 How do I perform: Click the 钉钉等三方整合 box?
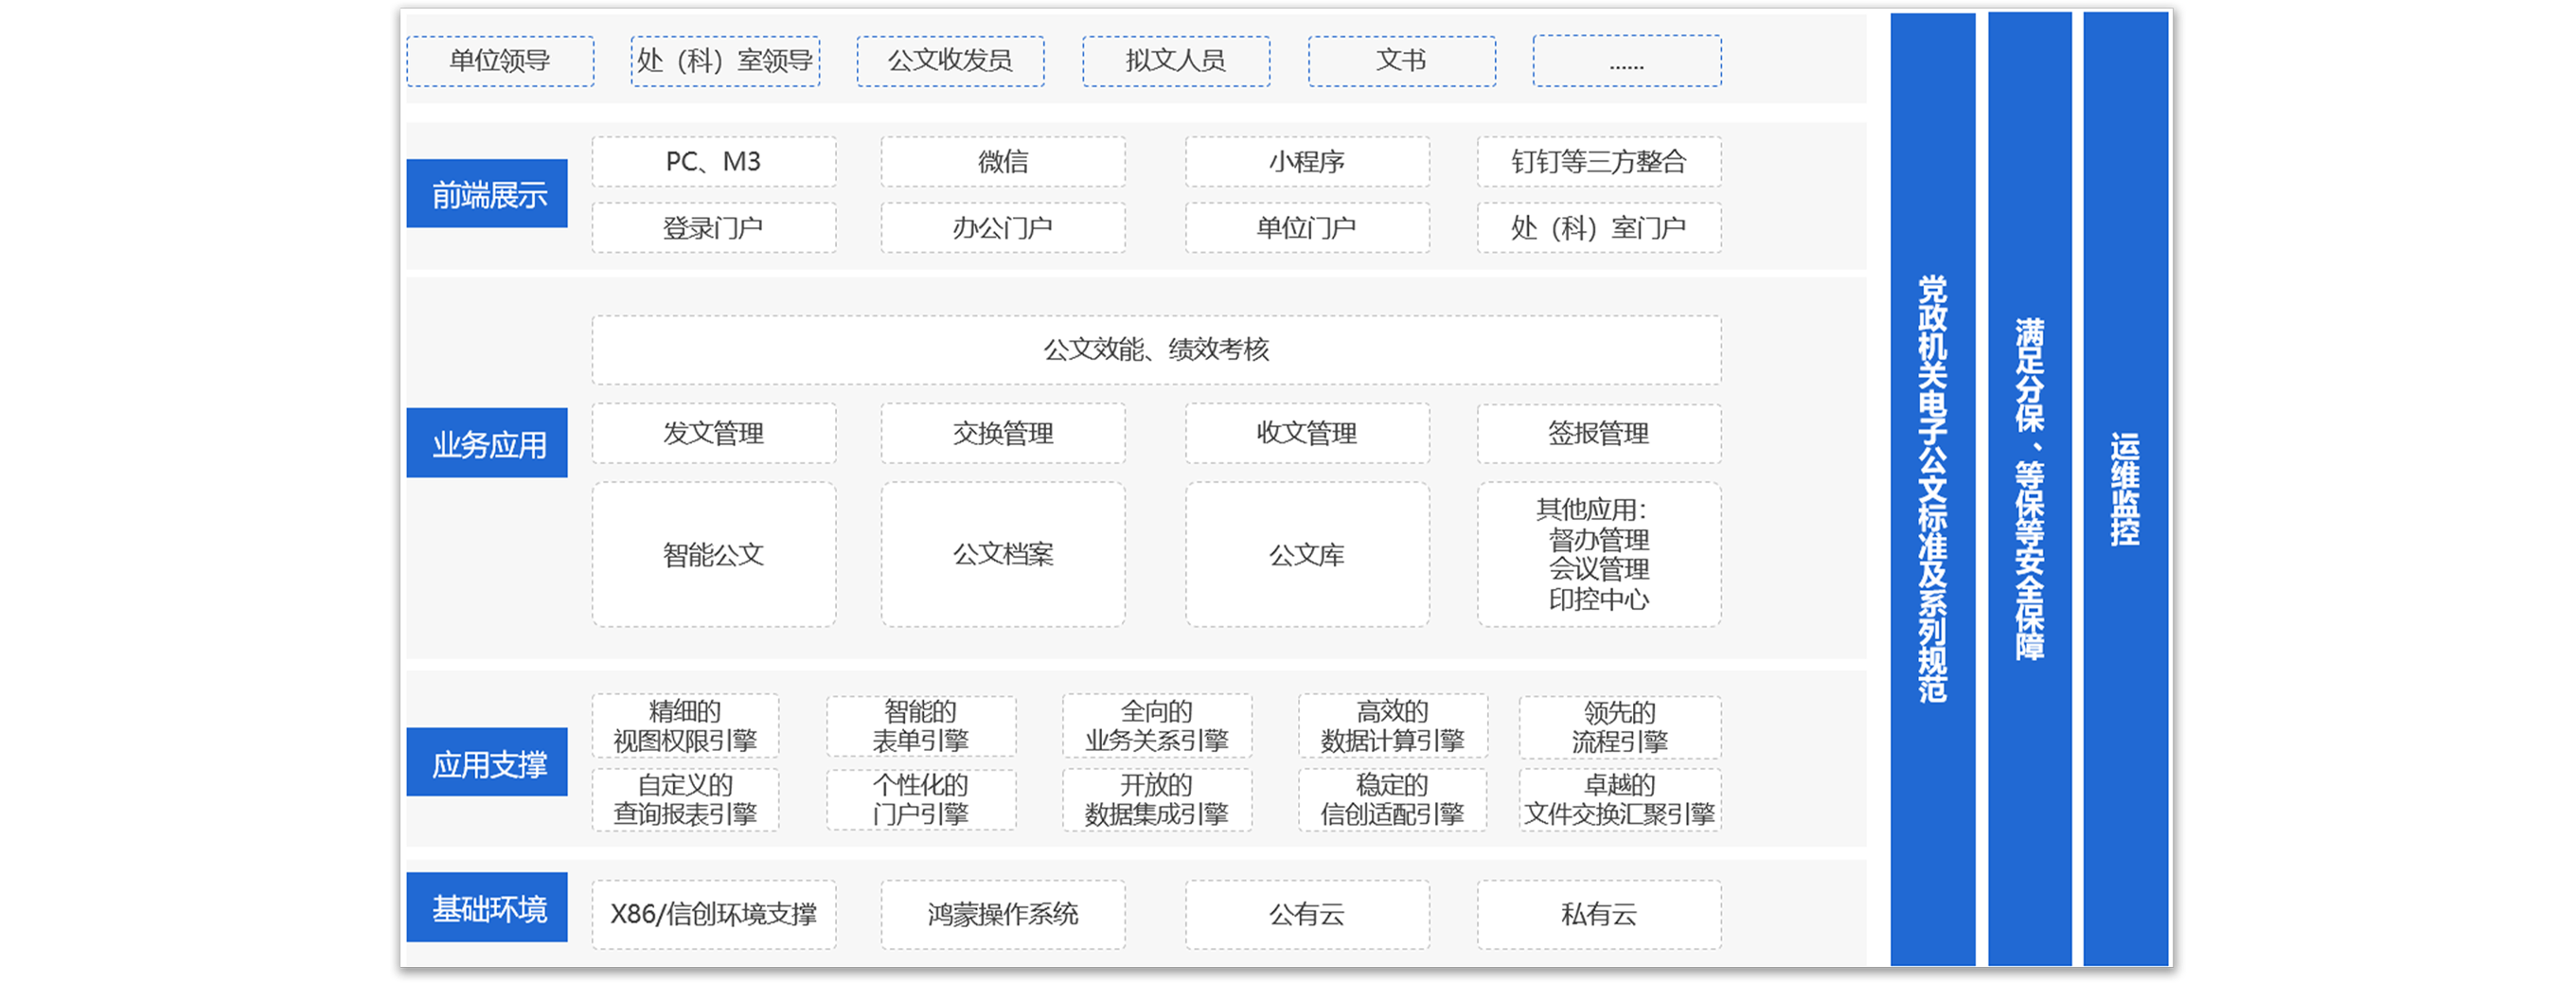pyautogui.click(x=1599, y=162)
